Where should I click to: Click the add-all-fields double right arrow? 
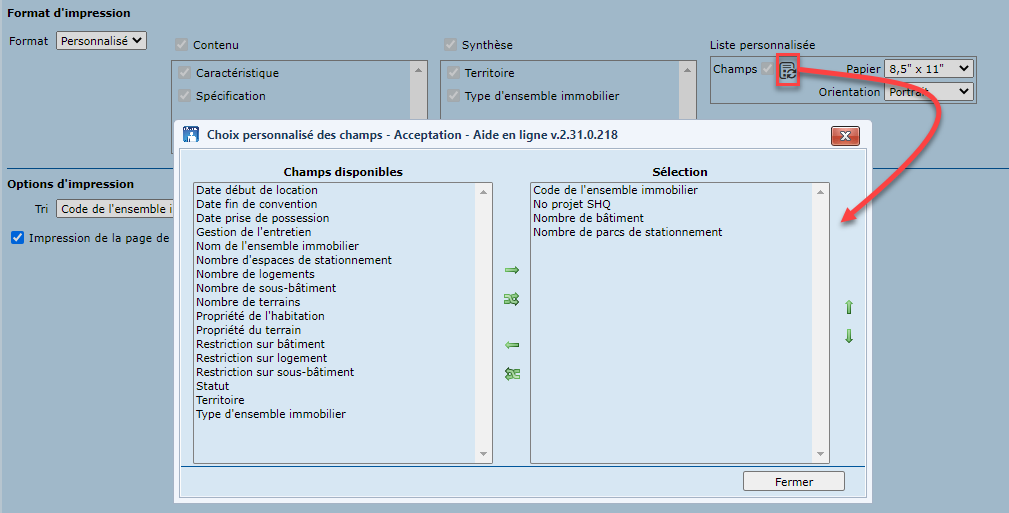tap(512, 299)
